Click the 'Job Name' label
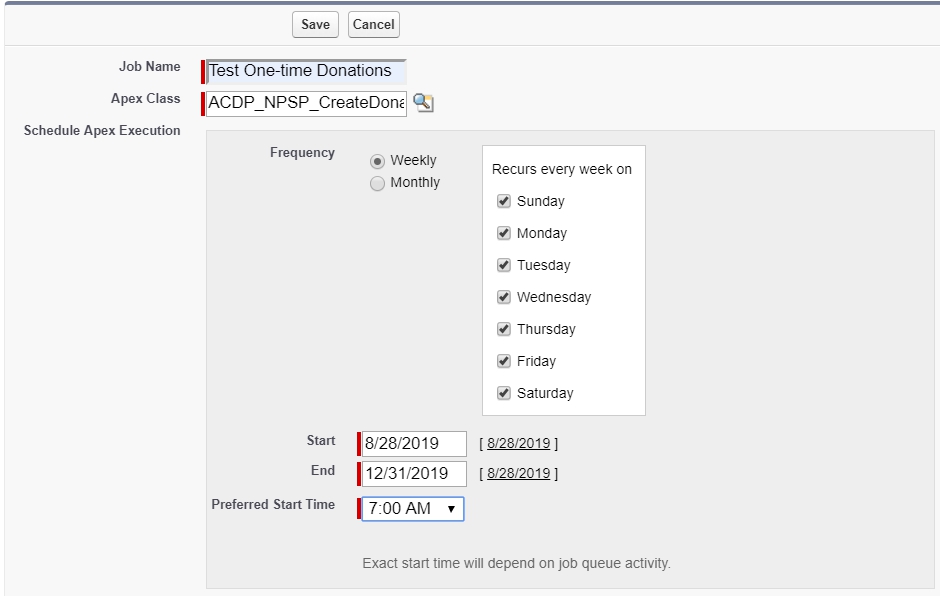The image size is (940, 596). 149,67
